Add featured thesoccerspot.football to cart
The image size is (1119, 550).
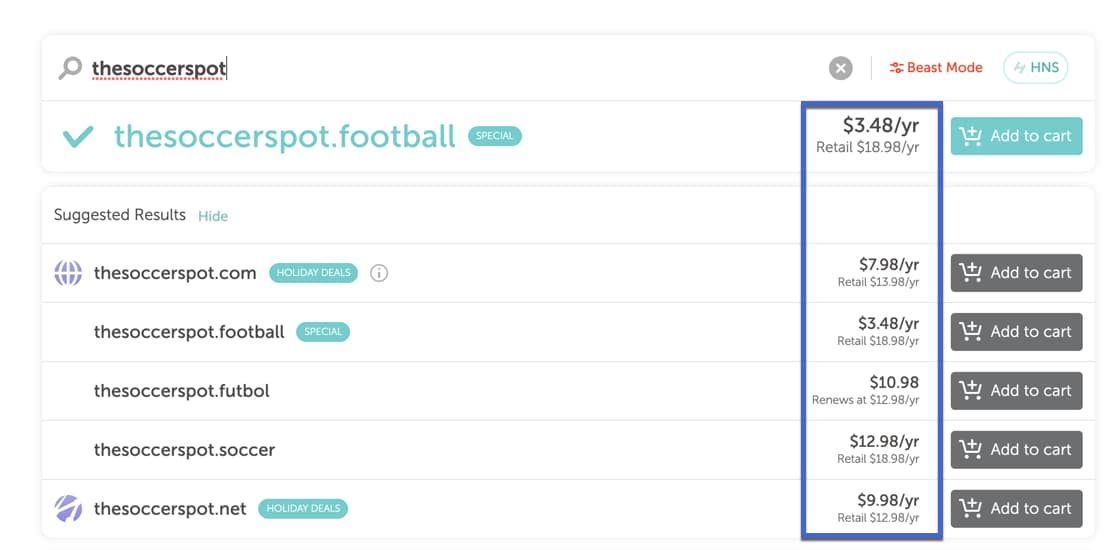(1016, 136)
